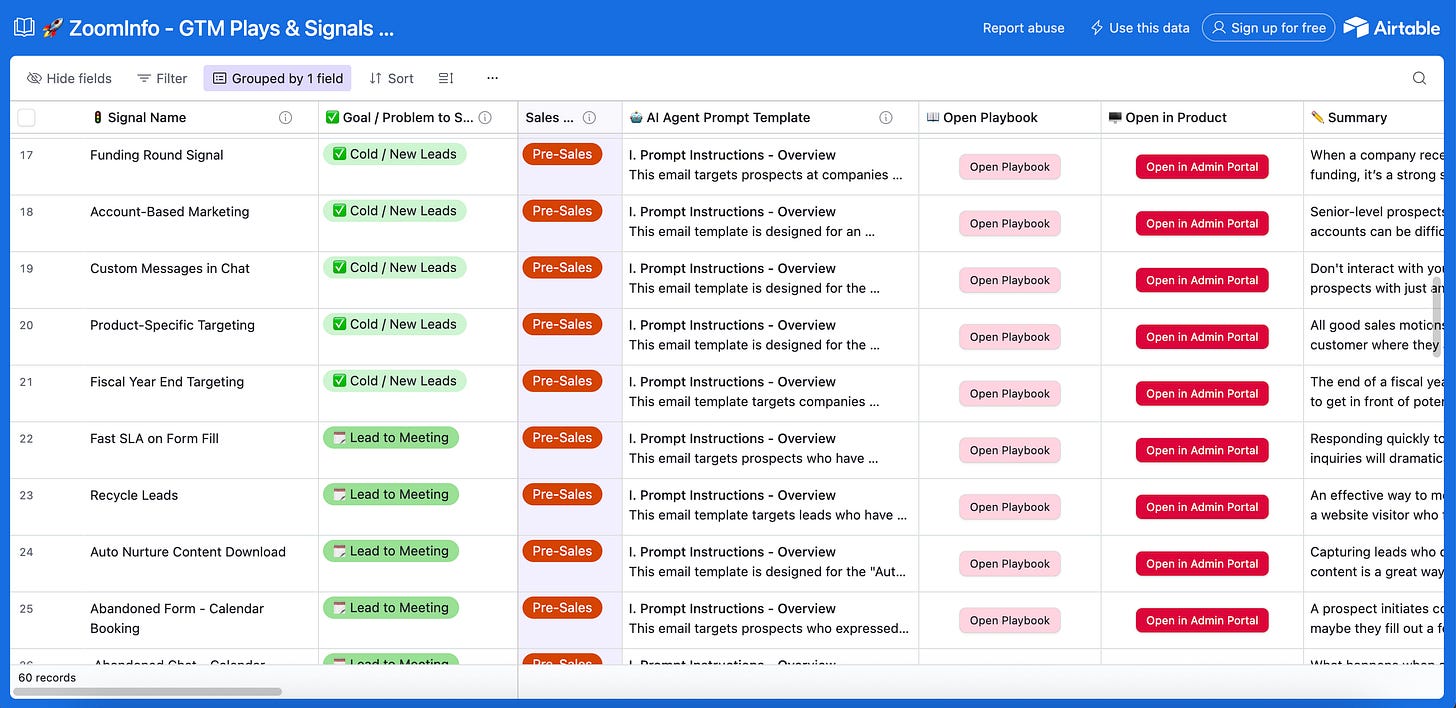Image resolution: width=1456 pixels, height=708 pixels.
Task: Click the user icon in Sign up button
Action: tap(1218, 28)
